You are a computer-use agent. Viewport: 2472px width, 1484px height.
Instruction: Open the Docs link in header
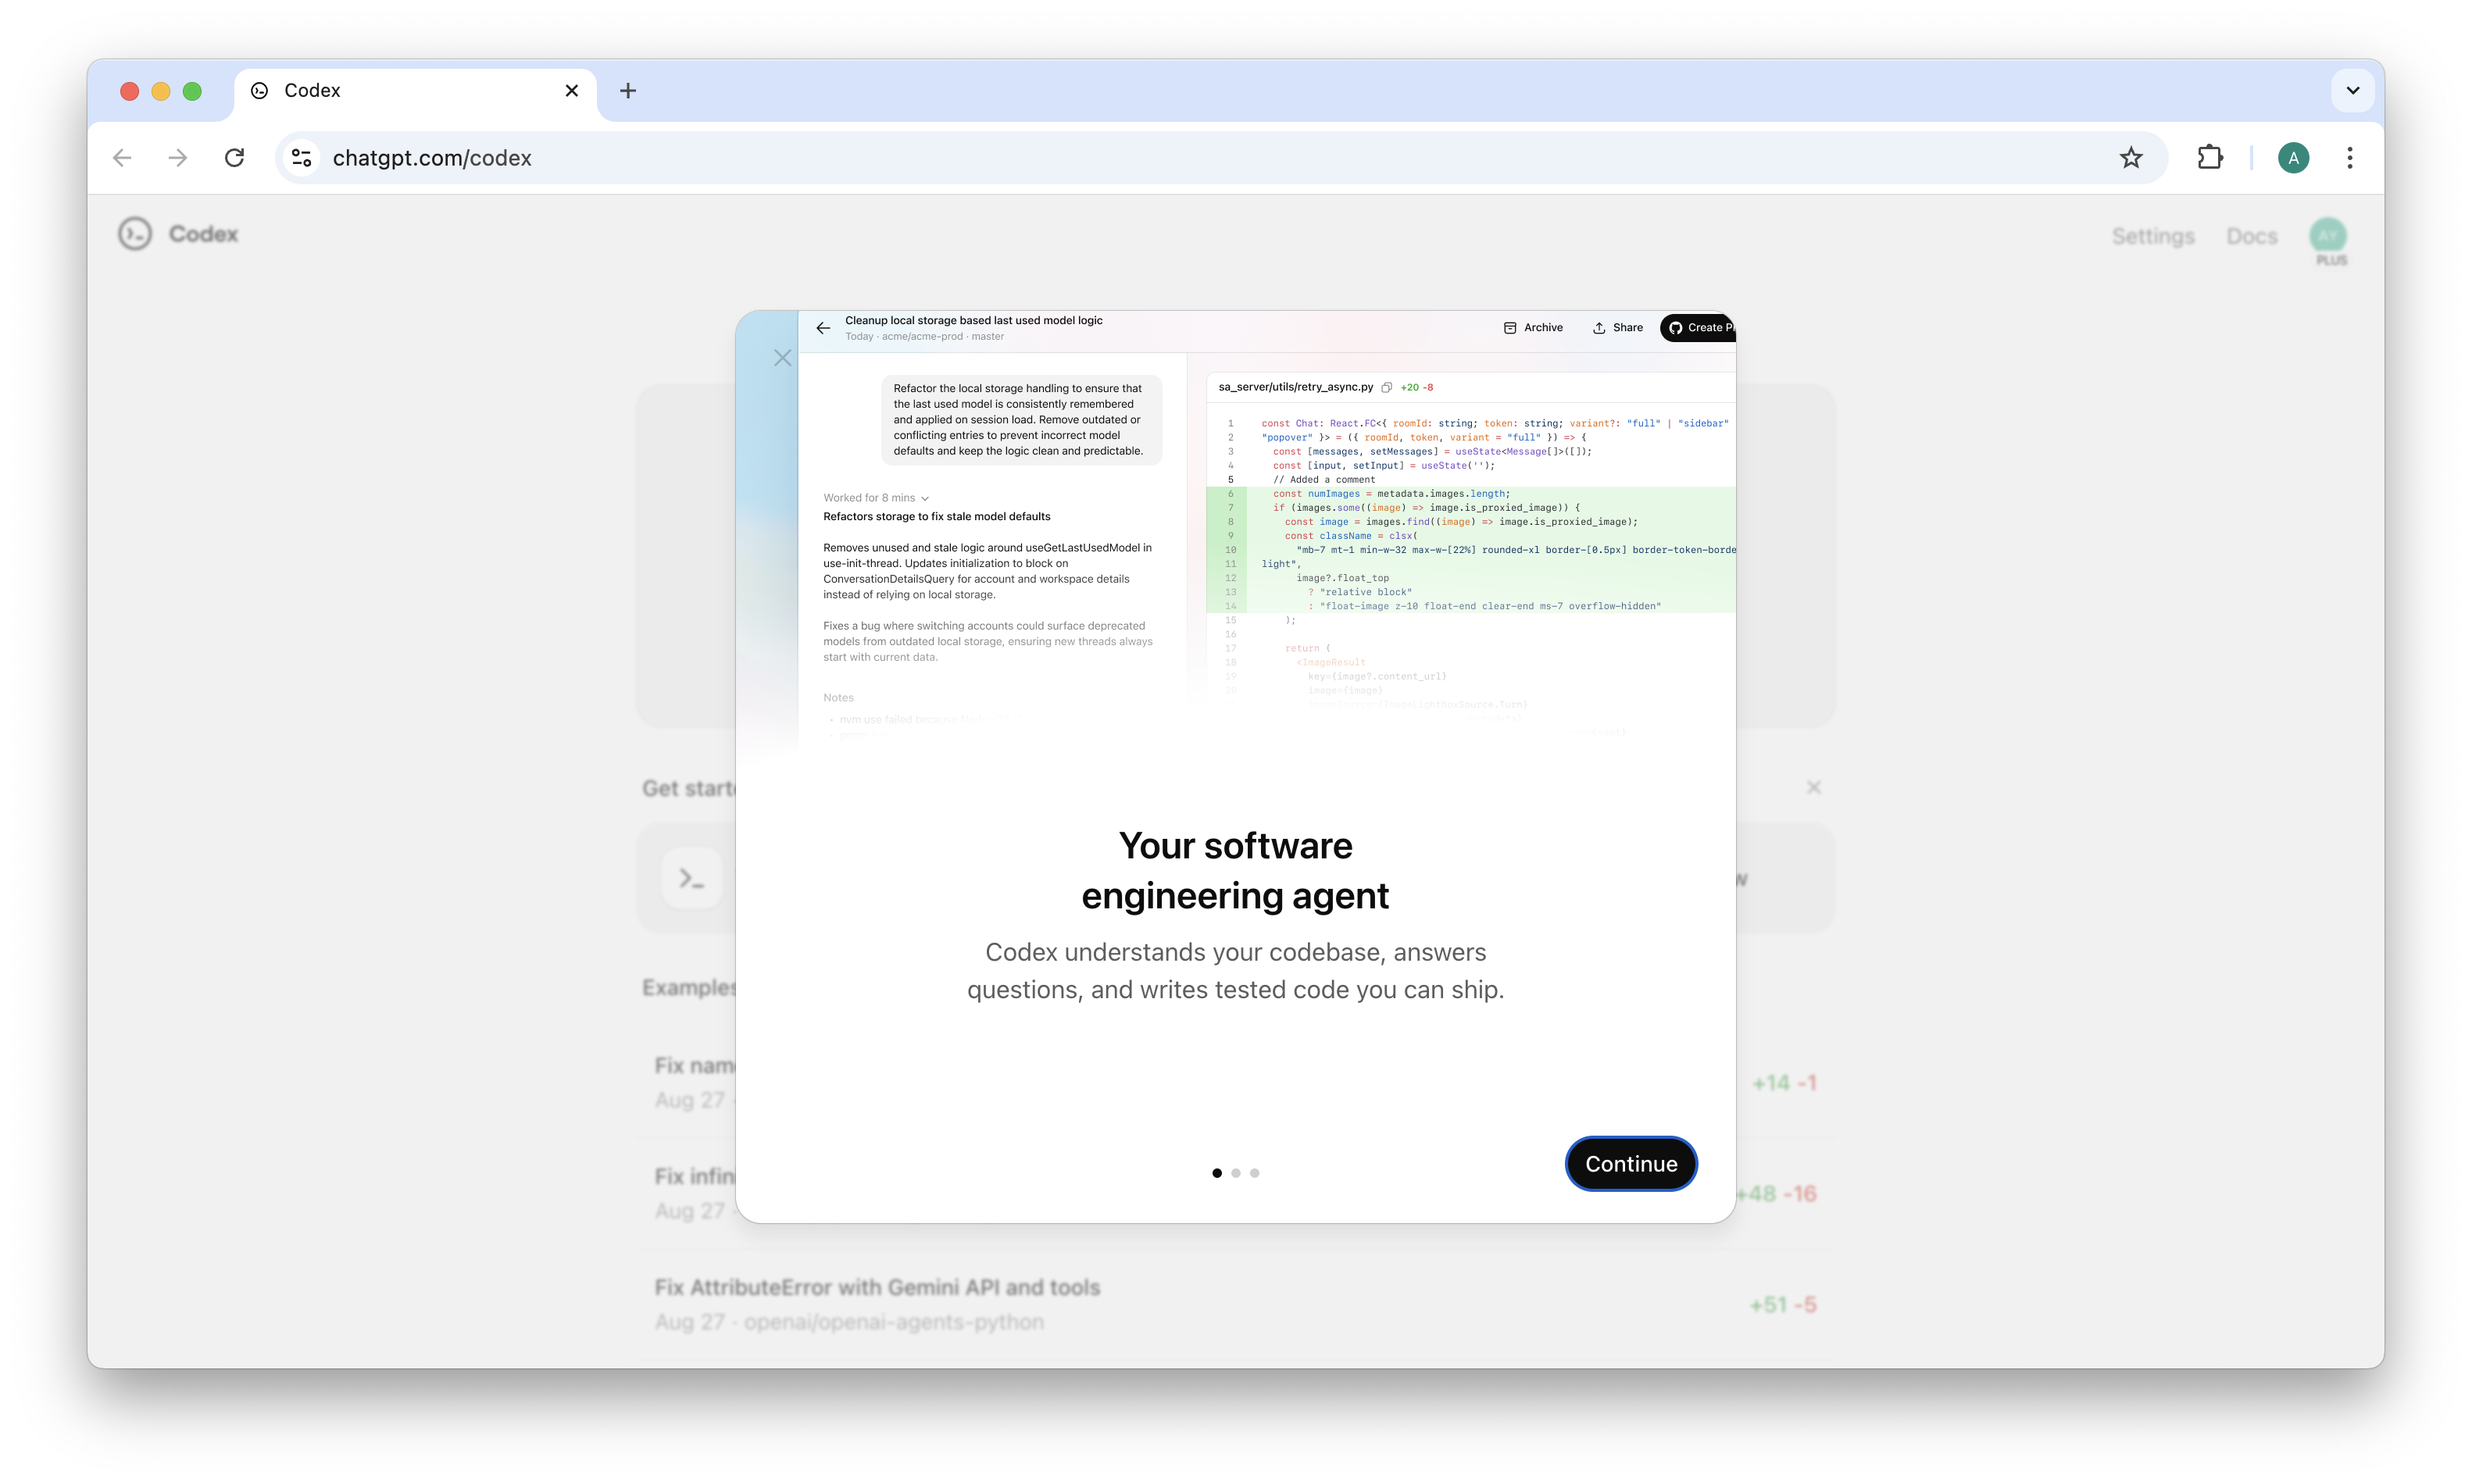[2252, 236]
